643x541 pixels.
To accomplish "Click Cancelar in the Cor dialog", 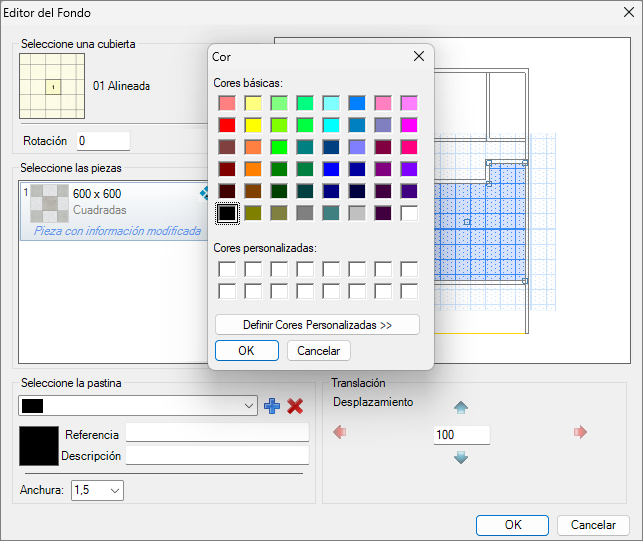I will (319, 351).
